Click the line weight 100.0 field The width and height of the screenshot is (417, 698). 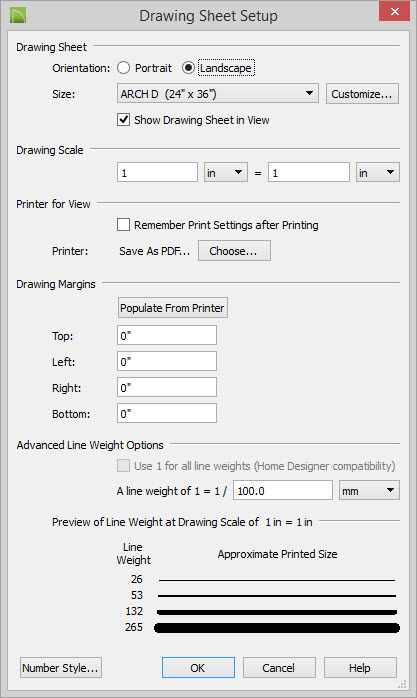pos(283,491)
